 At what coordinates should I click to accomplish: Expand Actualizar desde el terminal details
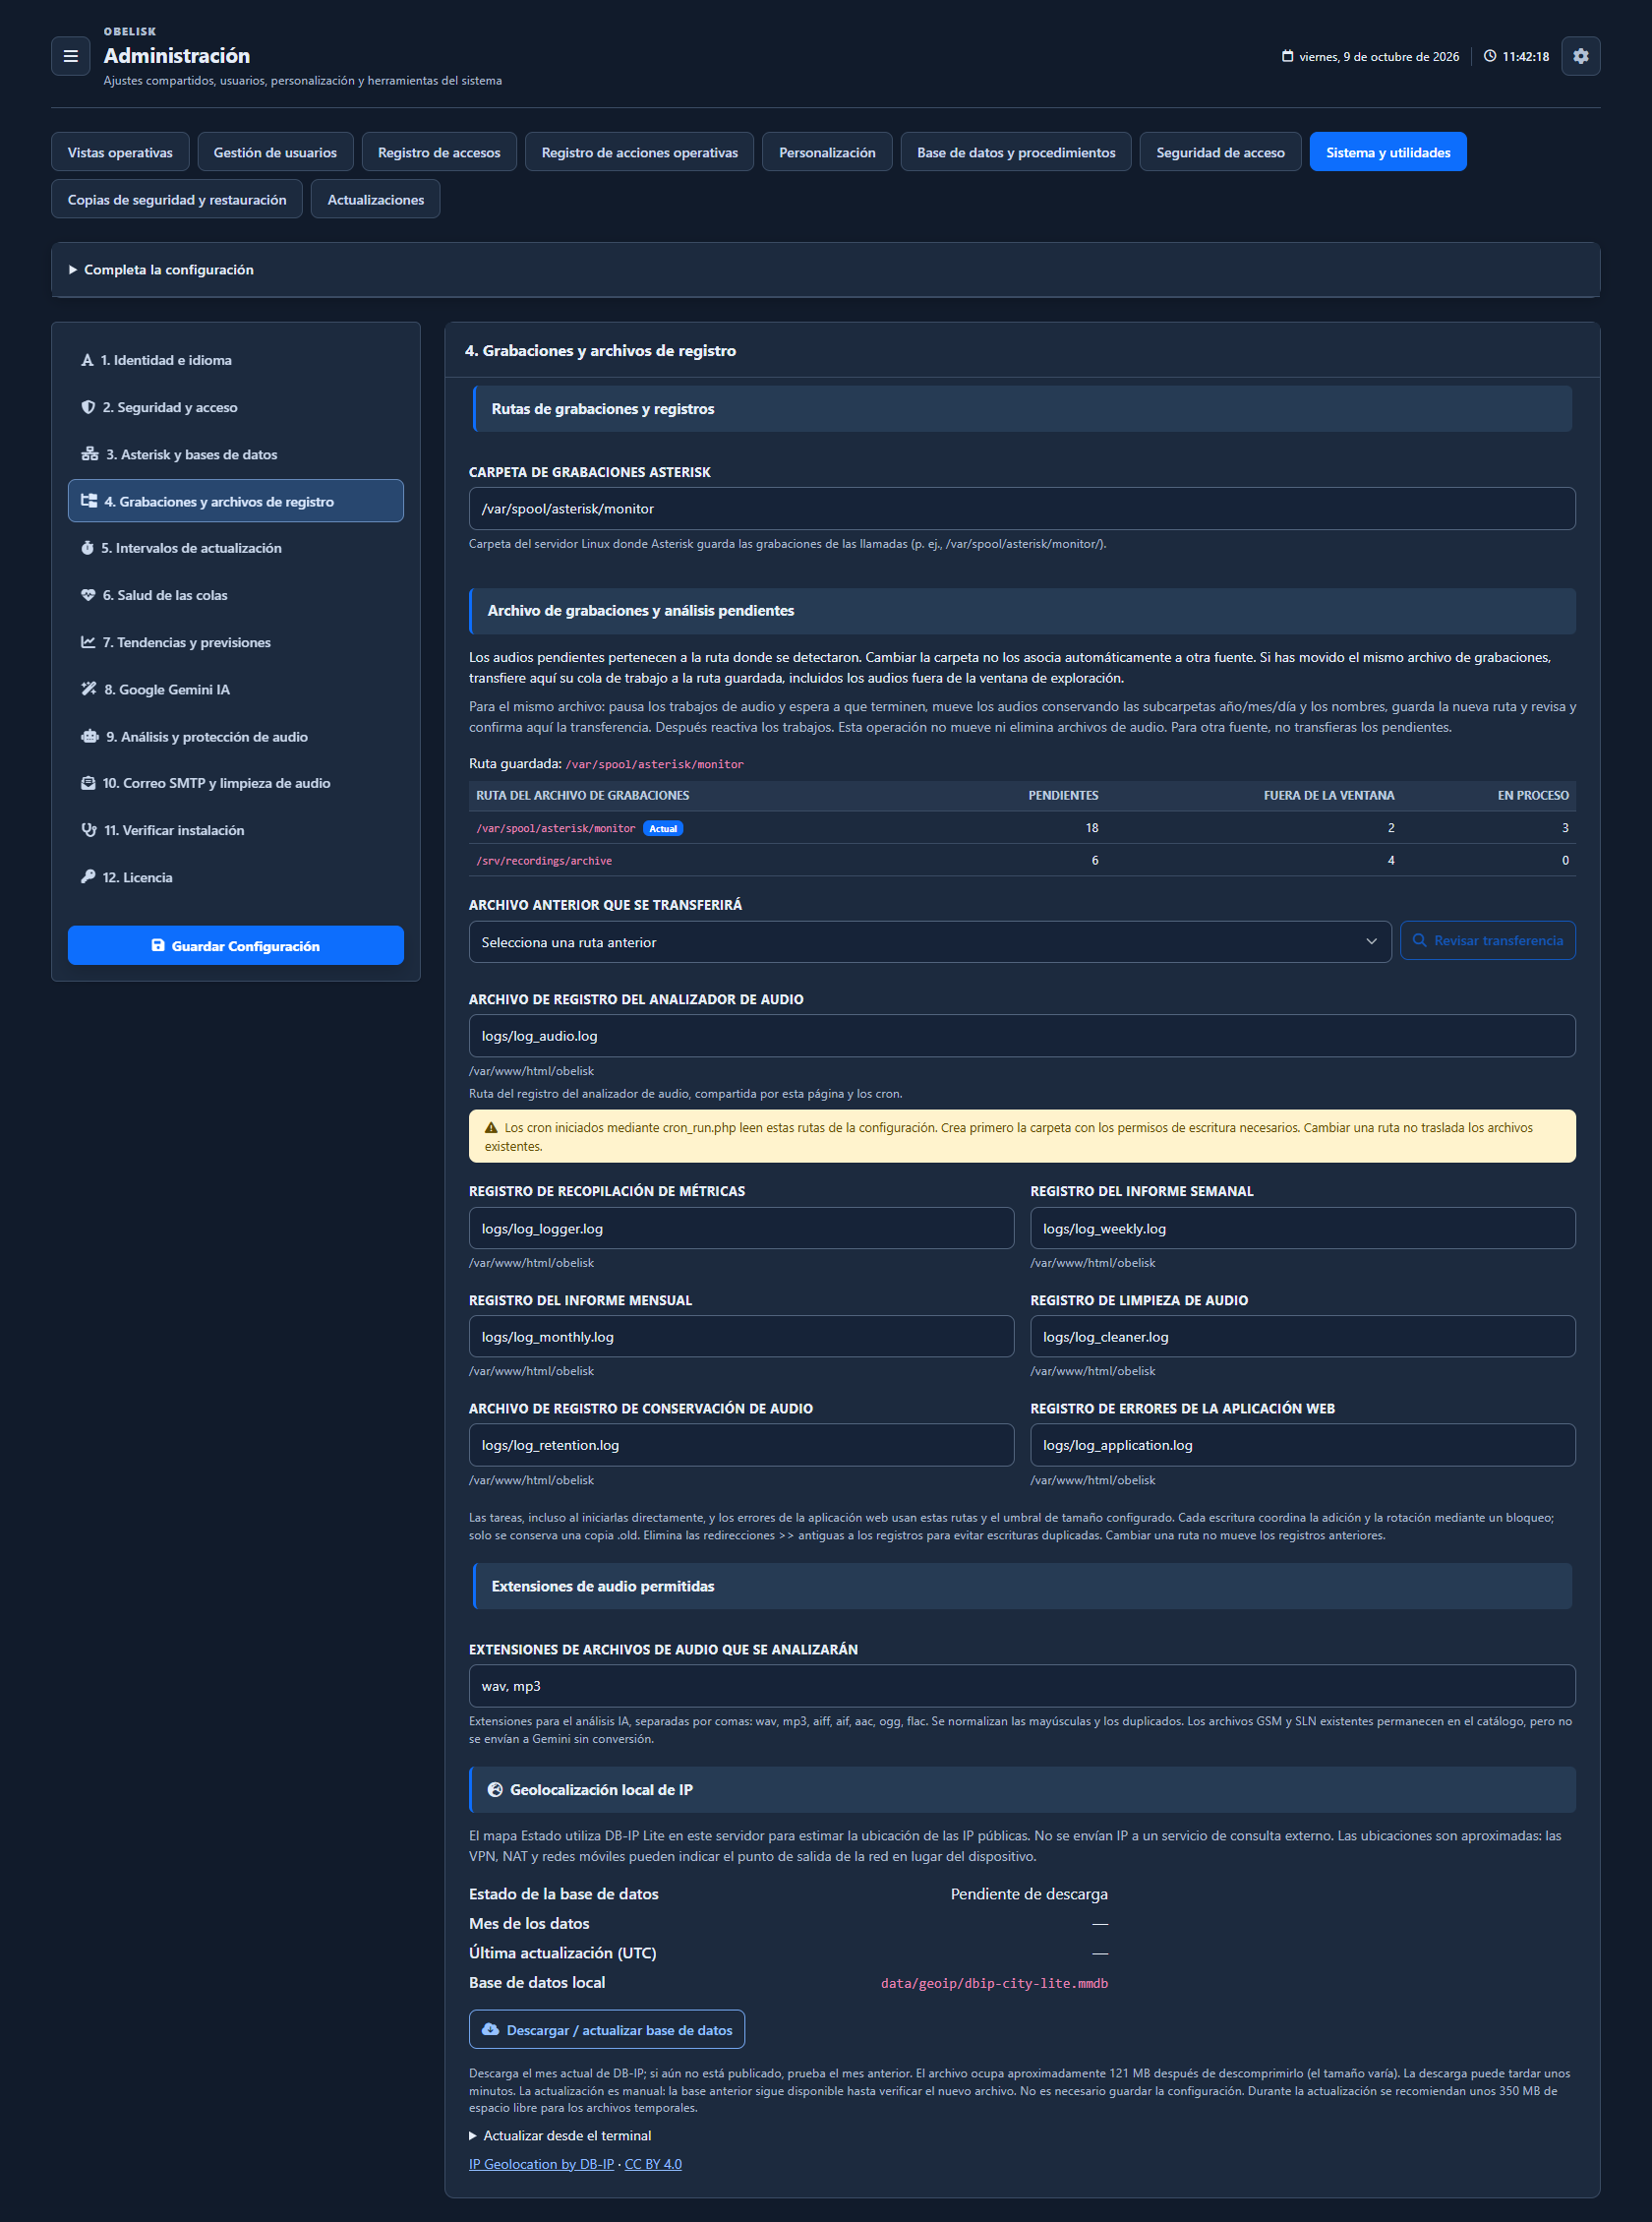coord(560,2134)
